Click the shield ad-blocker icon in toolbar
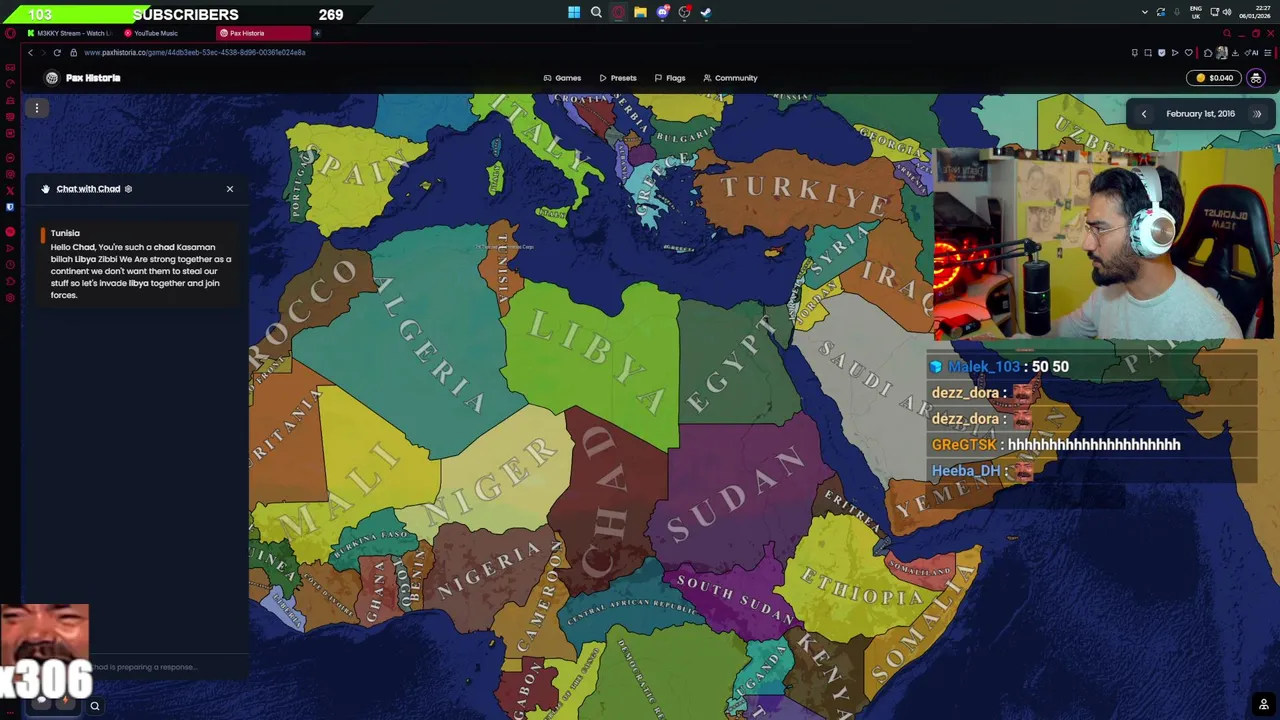This screenshot has width=1280, height=720. click(x=1161, y=53)
